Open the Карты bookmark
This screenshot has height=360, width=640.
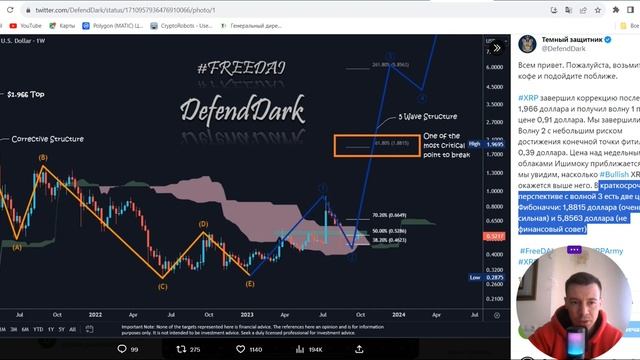(62, 26)
